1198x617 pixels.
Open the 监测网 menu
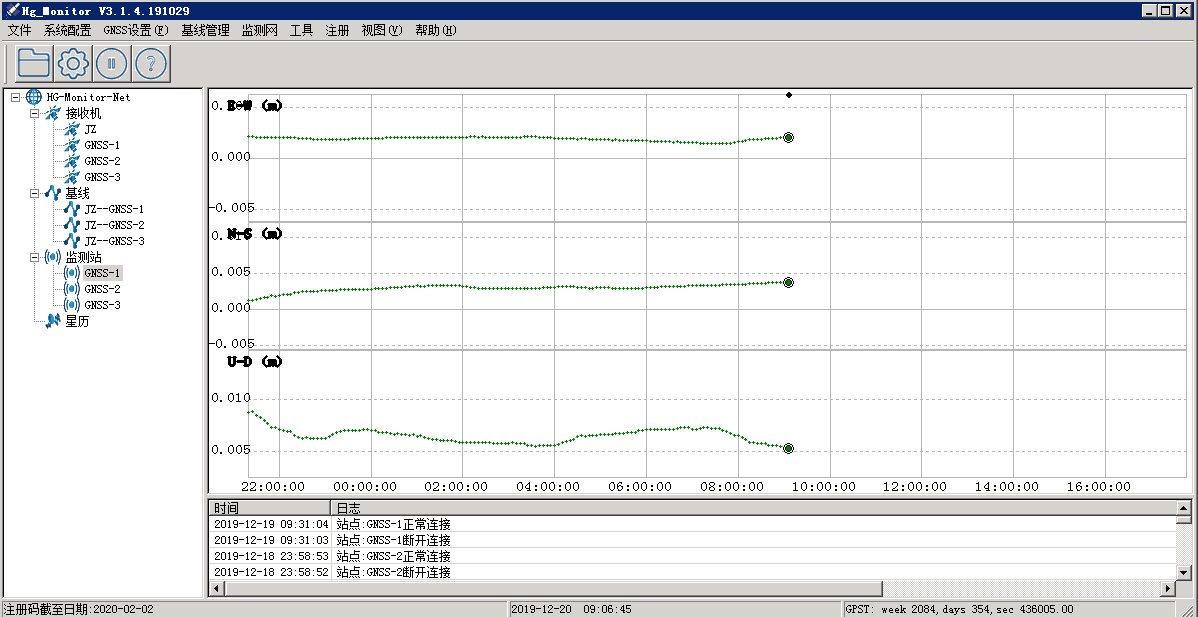pos(259,30)
